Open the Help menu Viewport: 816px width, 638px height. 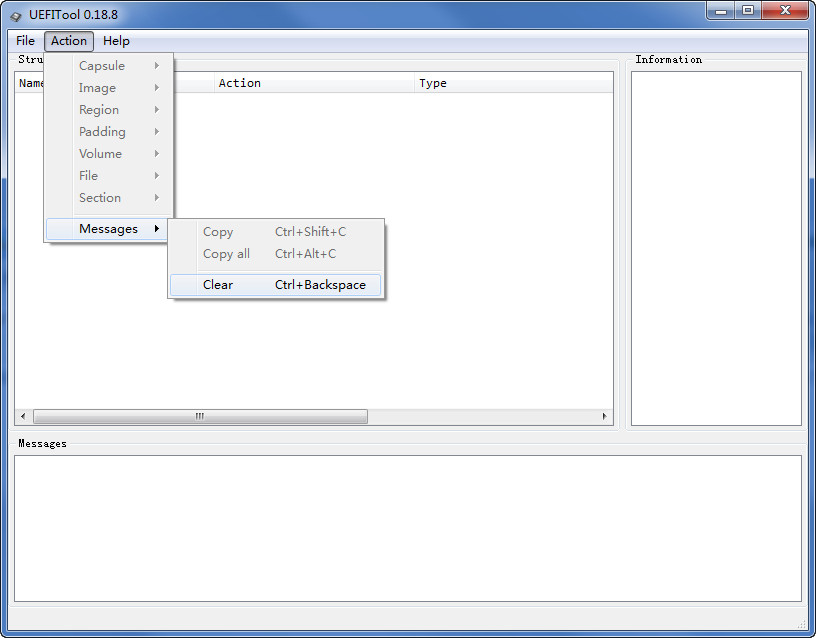click(116, 41)
